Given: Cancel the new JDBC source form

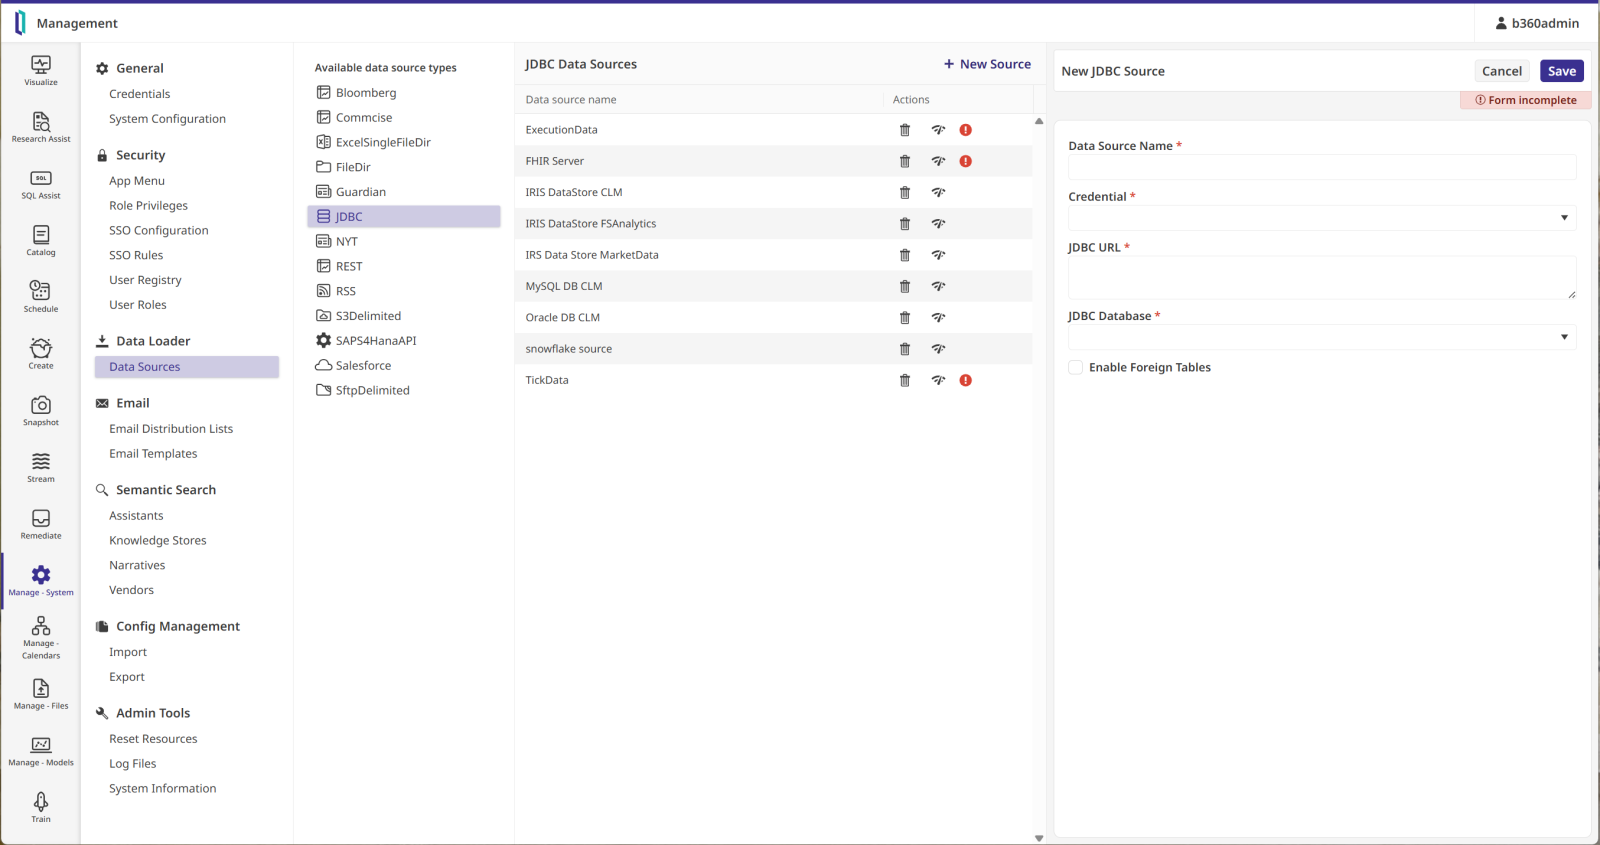Looking at the screenshot, I should pos(1501,71).
